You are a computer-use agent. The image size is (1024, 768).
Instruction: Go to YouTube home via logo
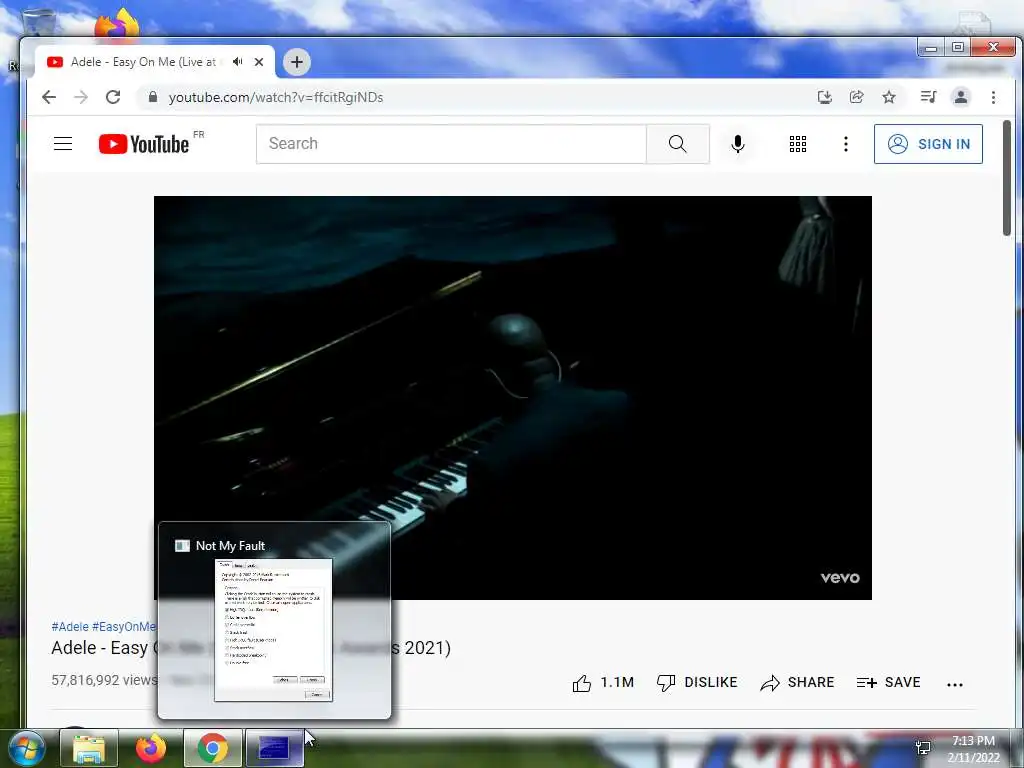(144, 144)
